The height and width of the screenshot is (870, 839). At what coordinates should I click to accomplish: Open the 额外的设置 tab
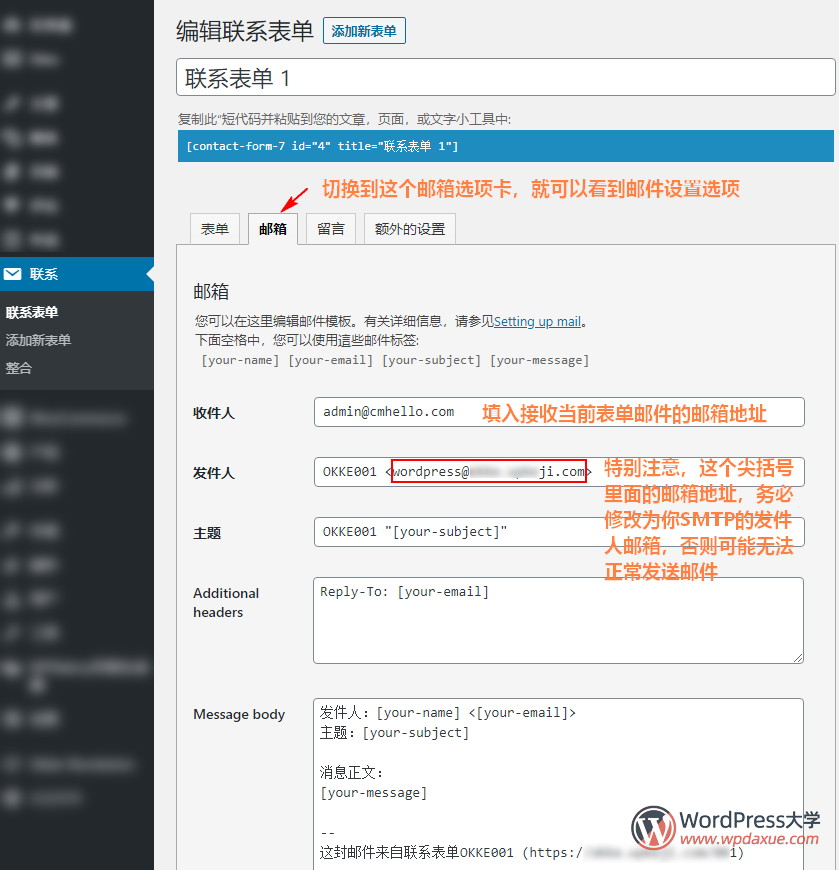click(410, 229)
